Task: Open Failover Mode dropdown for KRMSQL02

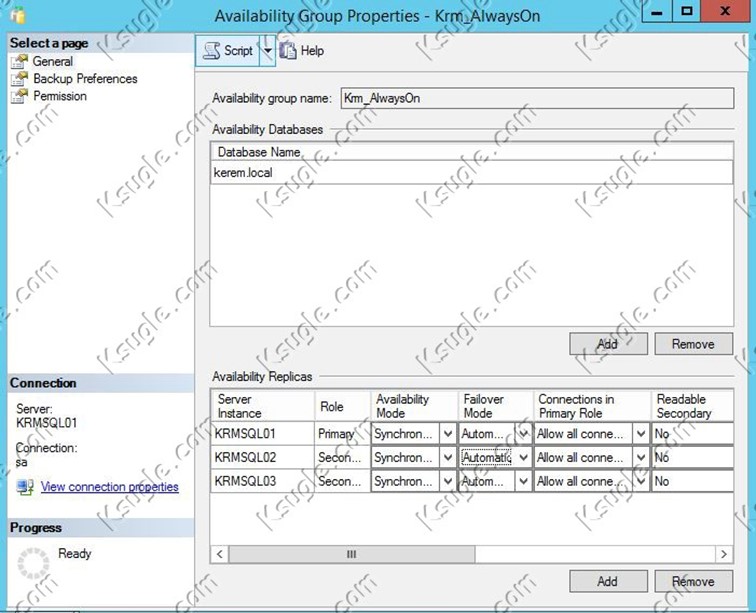Action: (524, 457)
